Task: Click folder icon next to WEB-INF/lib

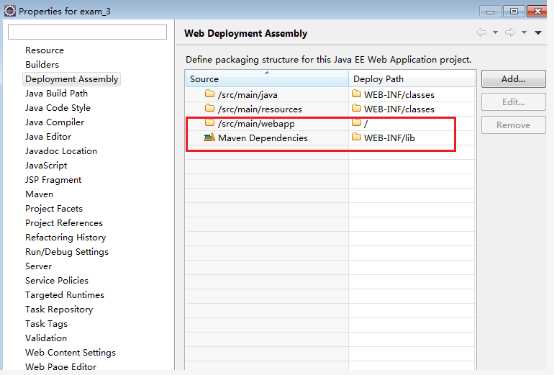Action: (x=357, y=137)
